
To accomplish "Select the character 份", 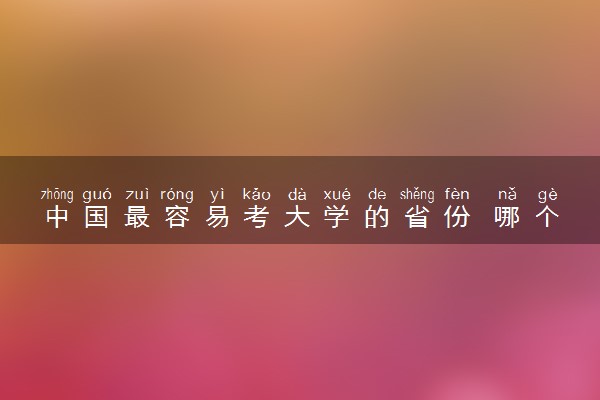I will click(x=457, y=217).
